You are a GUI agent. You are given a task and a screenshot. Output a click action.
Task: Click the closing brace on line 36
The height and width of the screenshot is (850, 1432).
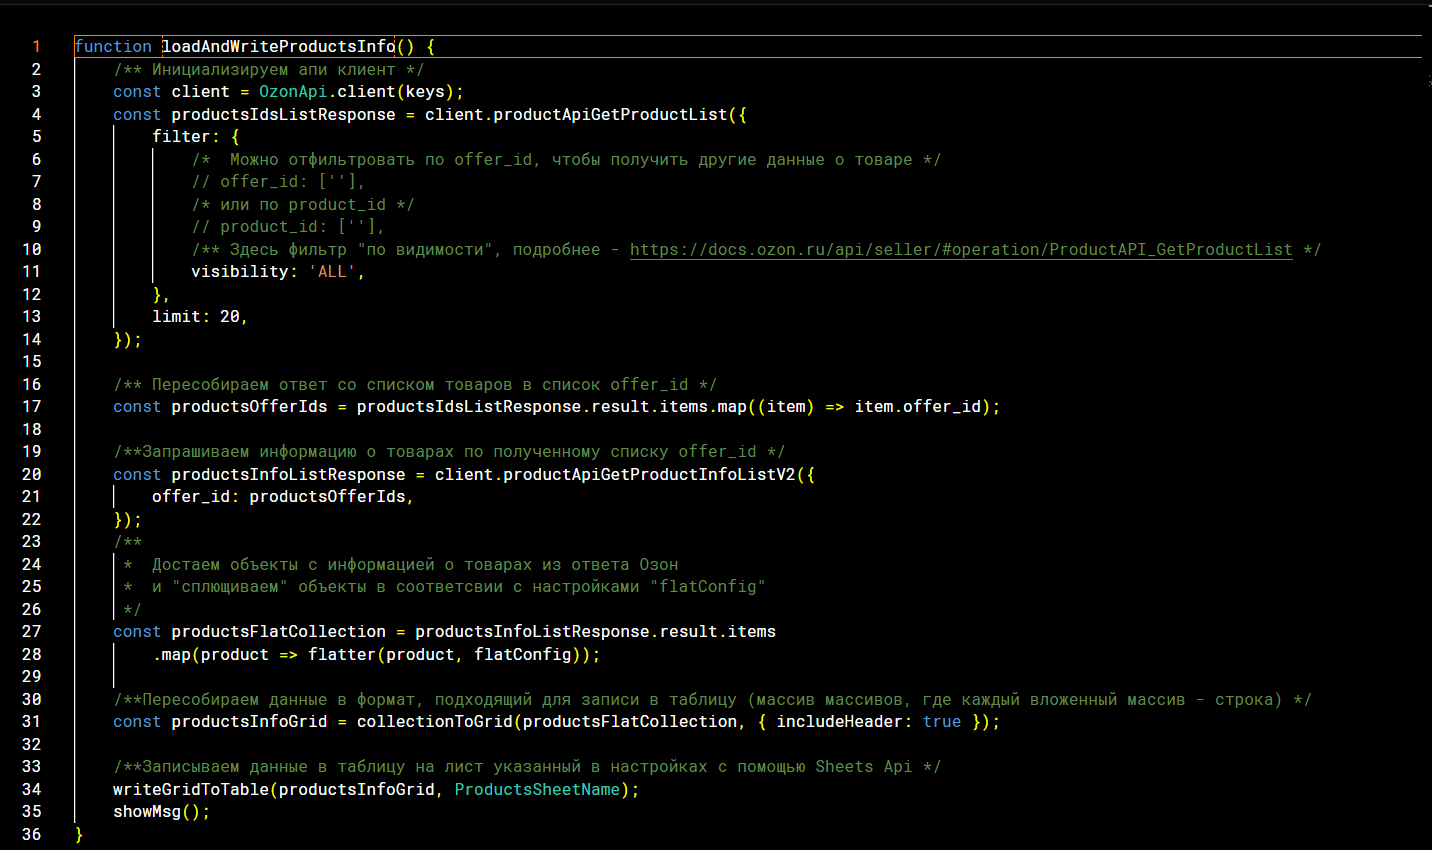tap(79, 835)
